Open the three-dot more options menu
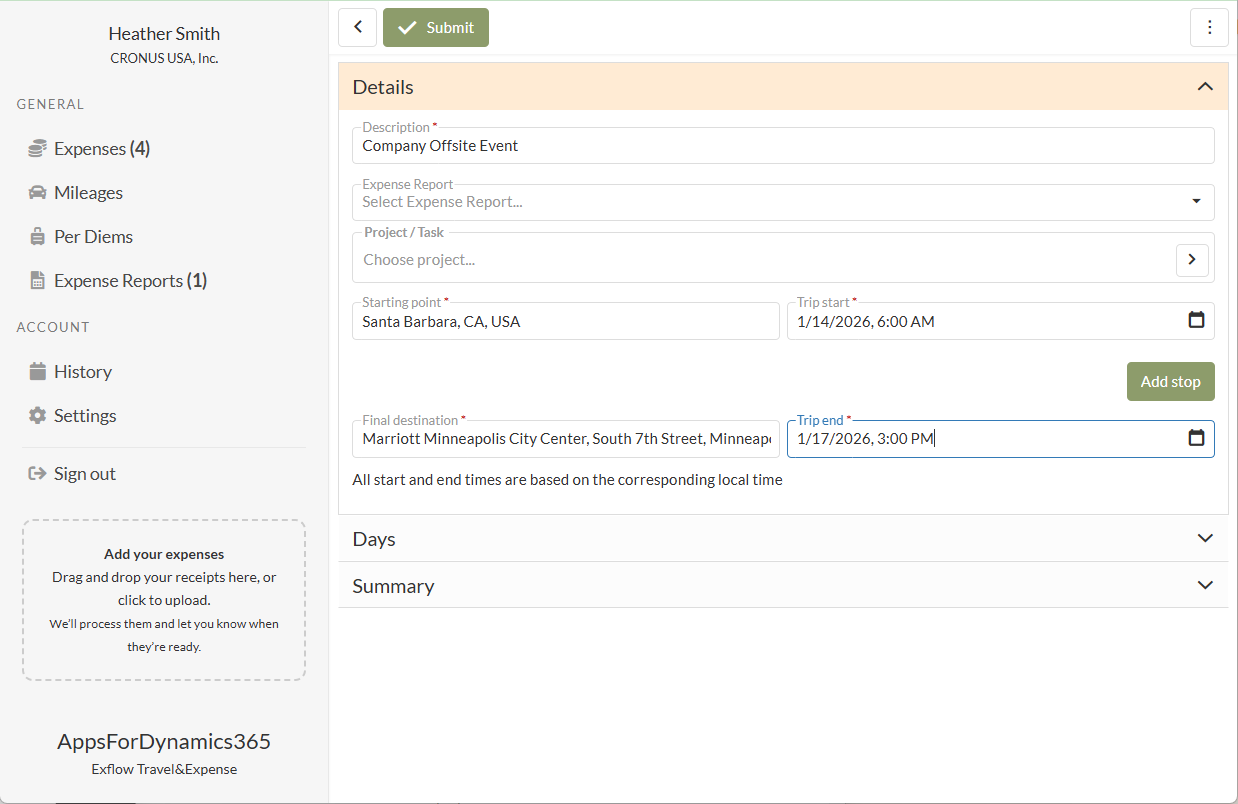 click(1209, 28)
